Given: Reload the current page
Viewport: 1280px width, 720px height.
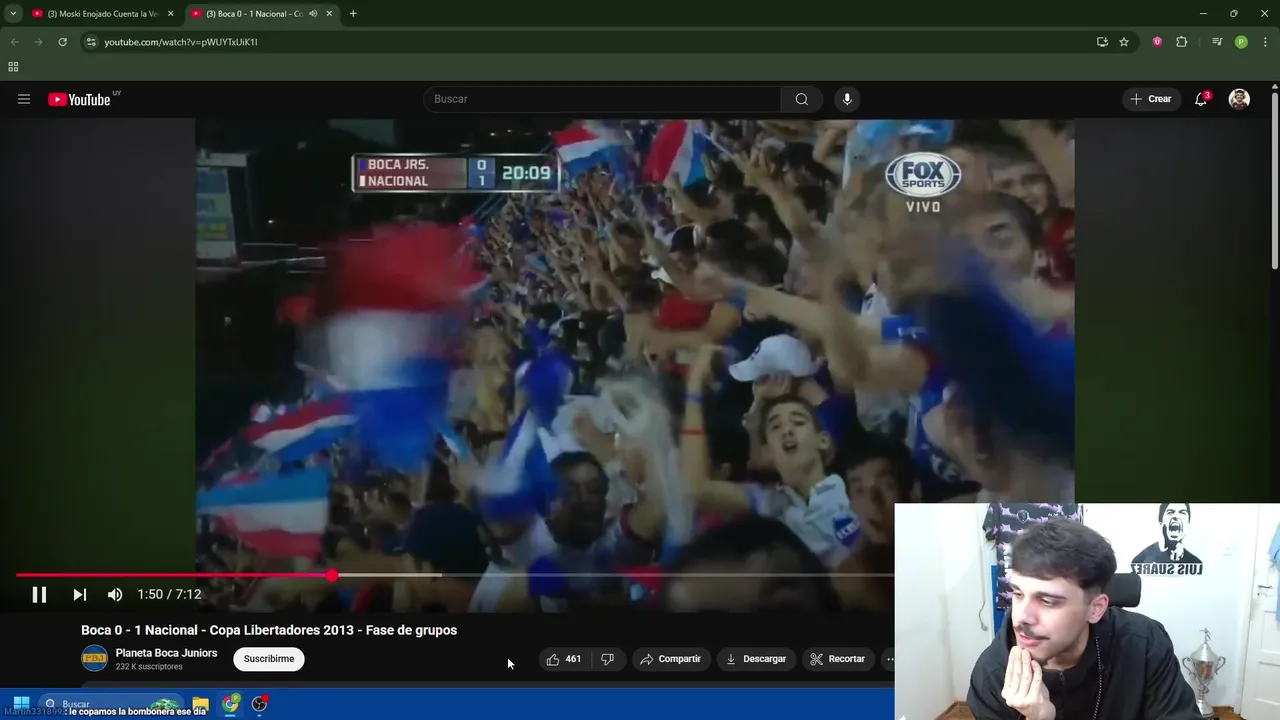Looking at the screenshot, I should pyautogui.click(x=62, y=42).
